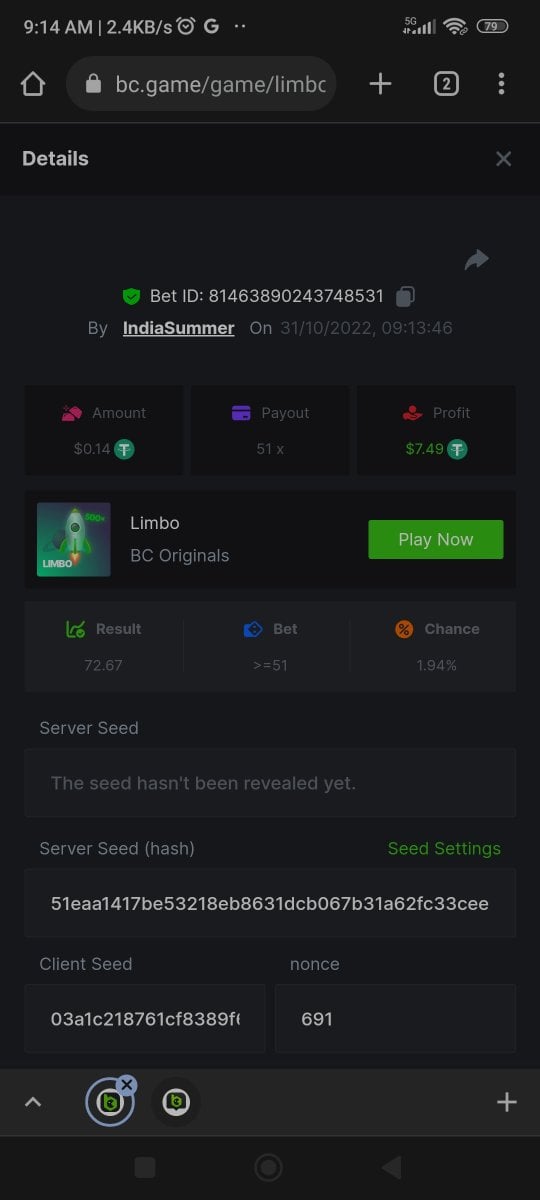Screen dimensions: 540x1200
Task: Tap the green verified shield icon
Action: (131, 296)
